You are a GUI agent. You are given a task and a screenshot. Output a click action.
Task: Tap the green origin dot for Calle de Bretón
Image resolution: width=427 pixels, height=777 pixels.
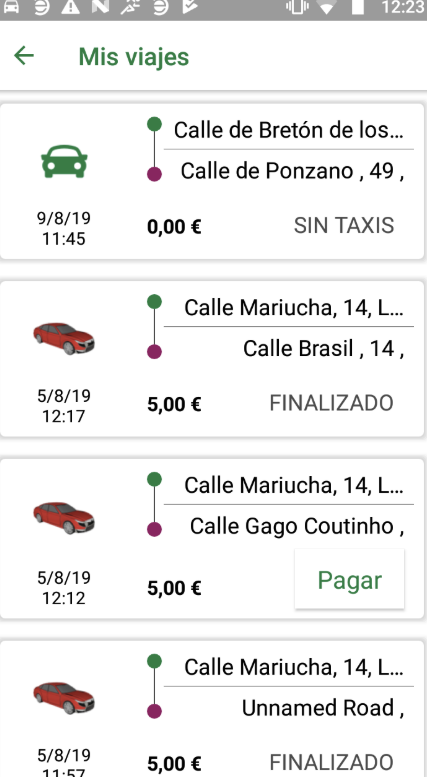click(155, 124)
